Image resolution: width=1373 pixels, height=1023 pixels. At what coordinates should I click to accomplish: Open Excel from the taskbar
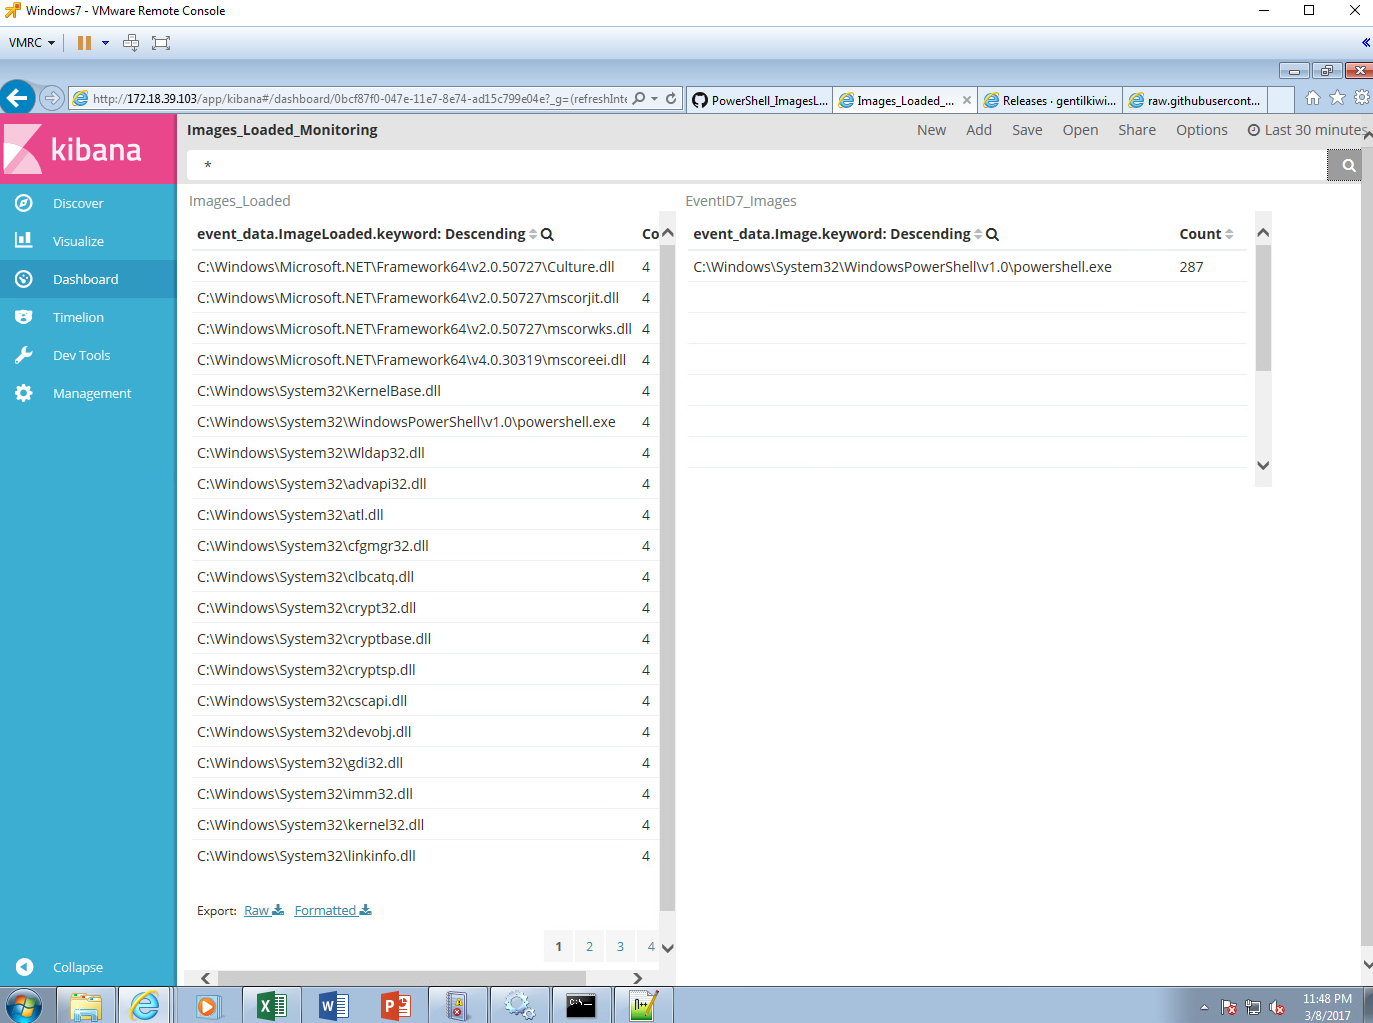click(272, 1005)
